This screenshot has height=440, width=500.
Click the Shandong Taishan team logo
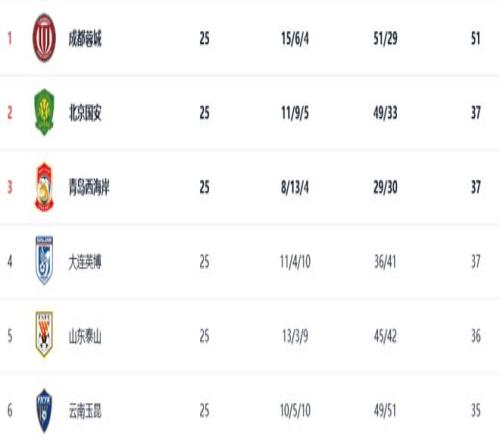[44, 334]
